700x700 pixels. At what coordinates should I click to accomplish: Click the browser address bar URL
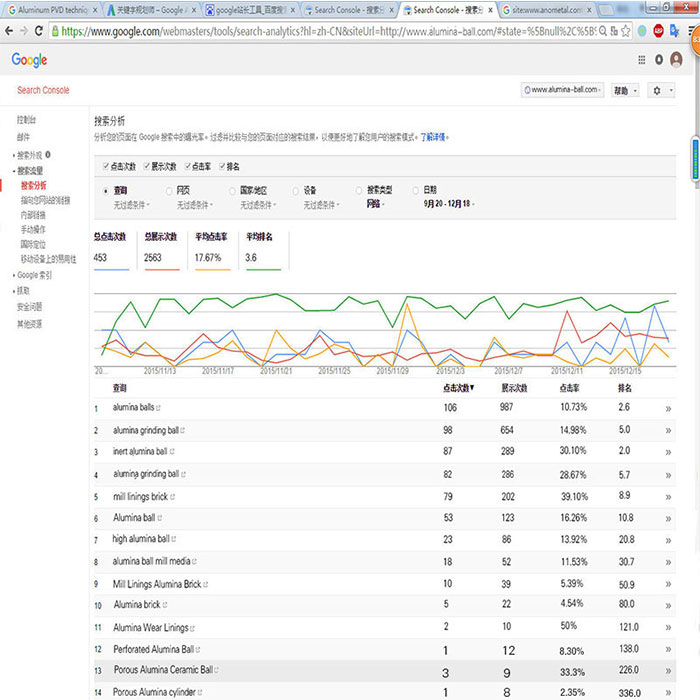[328, 31]
